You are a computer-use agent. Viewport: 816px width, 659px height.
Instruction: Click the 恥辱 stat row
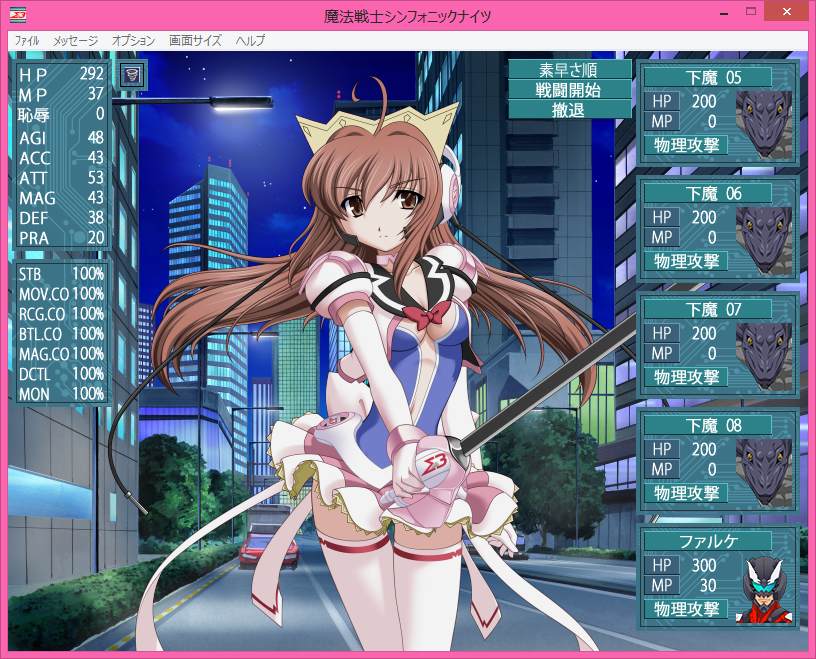61,114
